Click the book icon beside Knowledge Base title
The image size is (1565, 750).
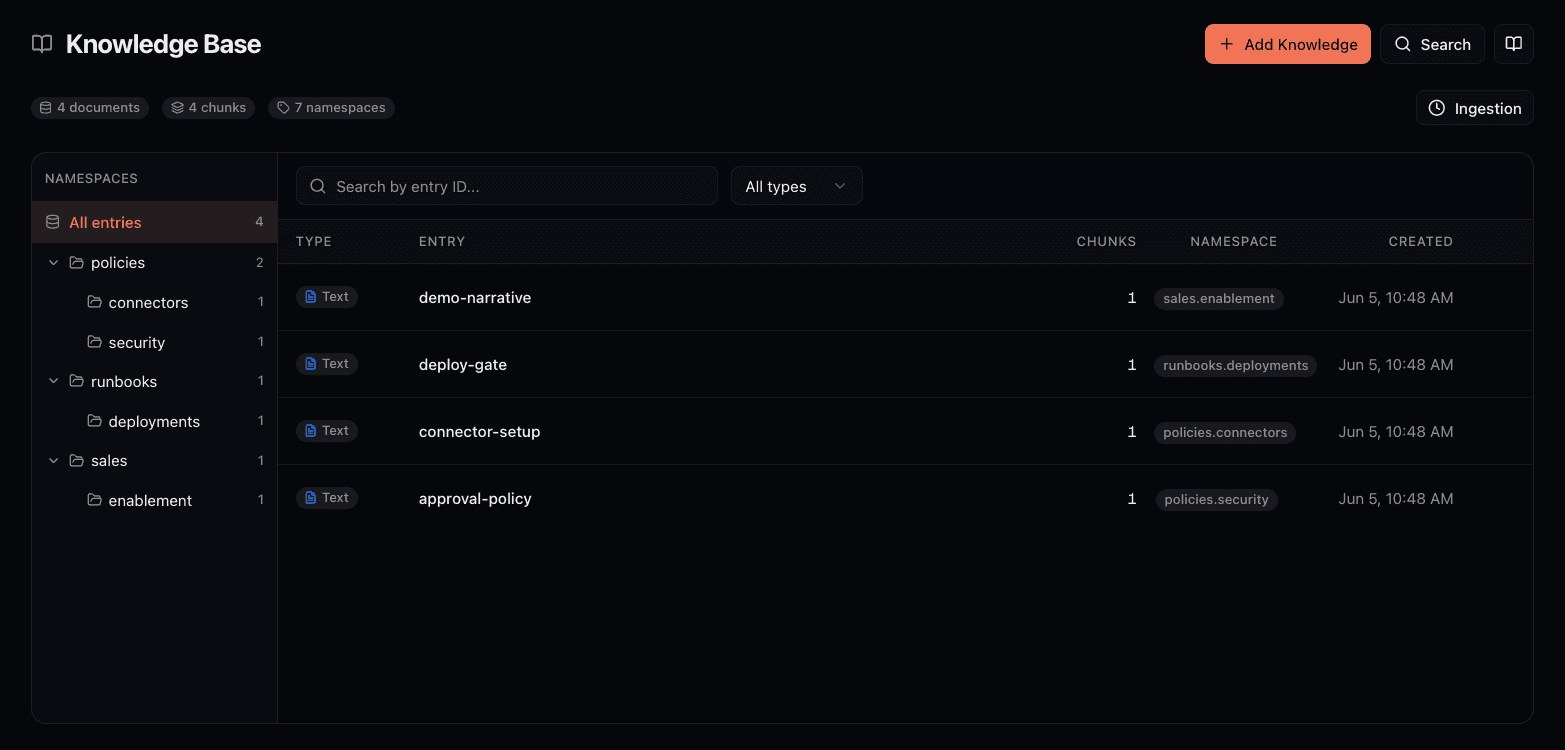[42, 44]
